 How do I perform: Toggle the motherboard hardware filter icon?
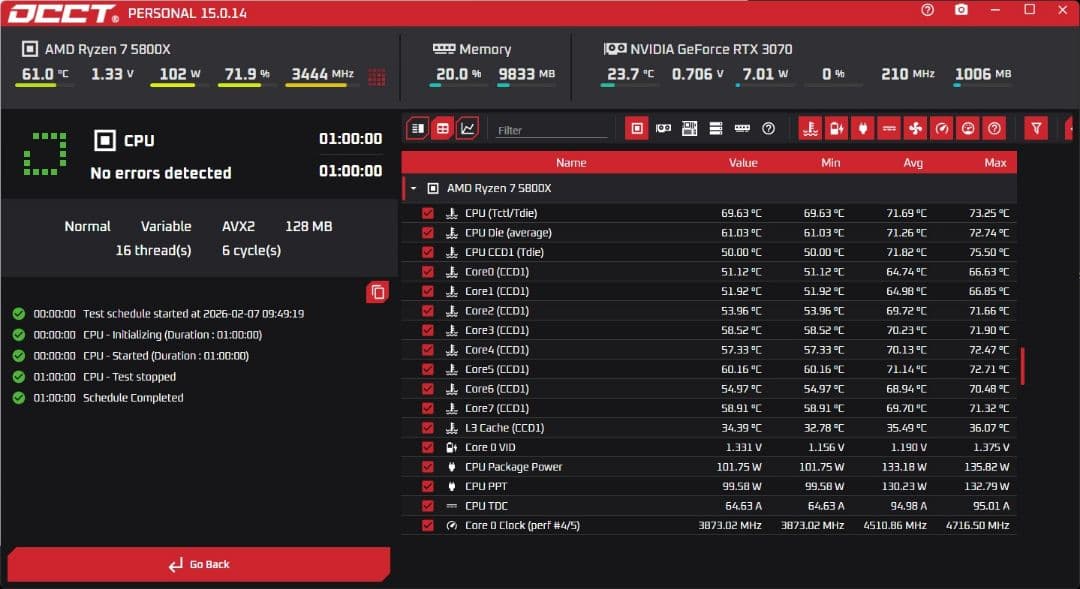pyautogui.click(x=689, y=128)
